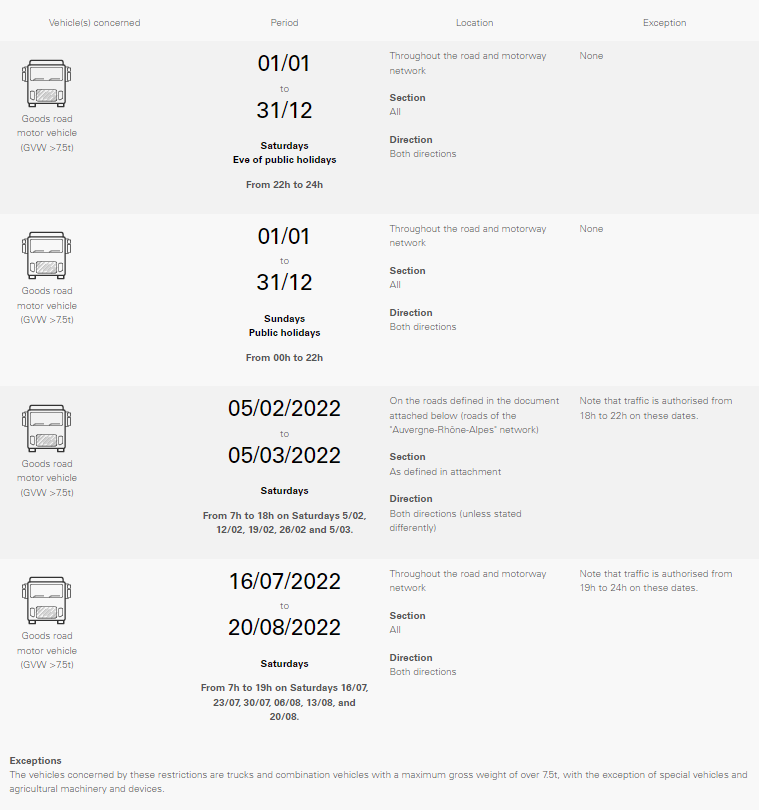The width and height of the screenshot is (759, 810).
Task: Click the 'Exception' column header
Action: pyautogui.click(x=664, y=23)
